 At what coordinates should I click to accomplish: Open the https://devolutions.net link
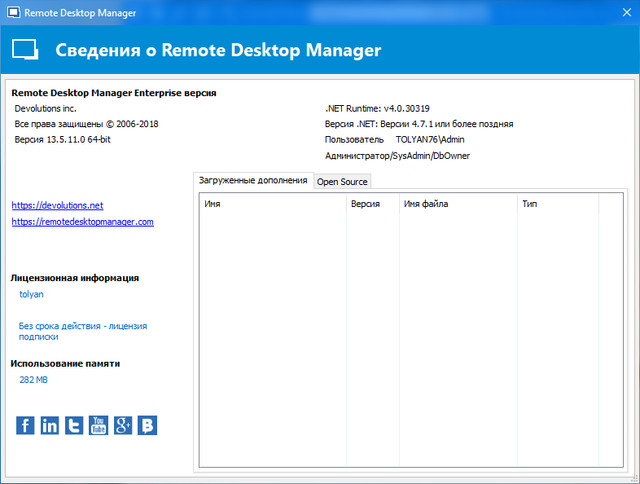point(57,205)
